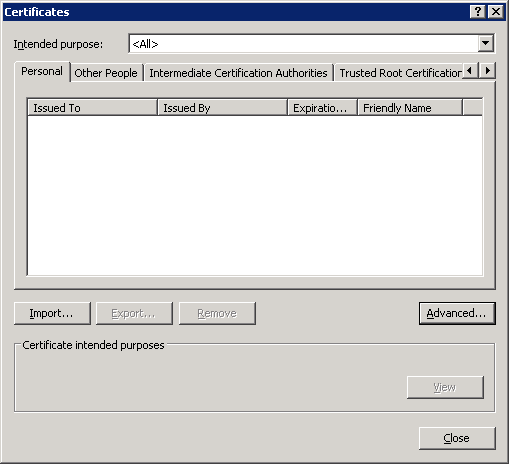Sort by the Issued To column header

tap(92, 107)
